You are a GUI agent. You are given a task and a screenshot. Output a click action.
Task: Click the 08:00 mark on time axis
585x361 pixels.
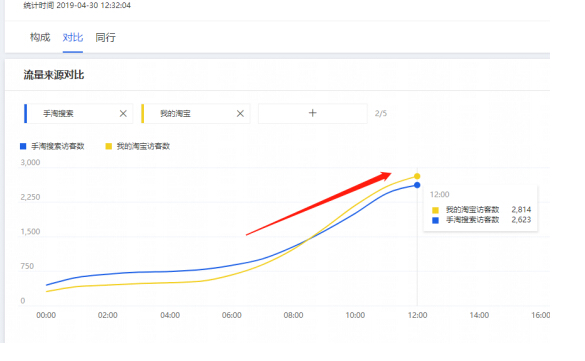click(293, 315)
